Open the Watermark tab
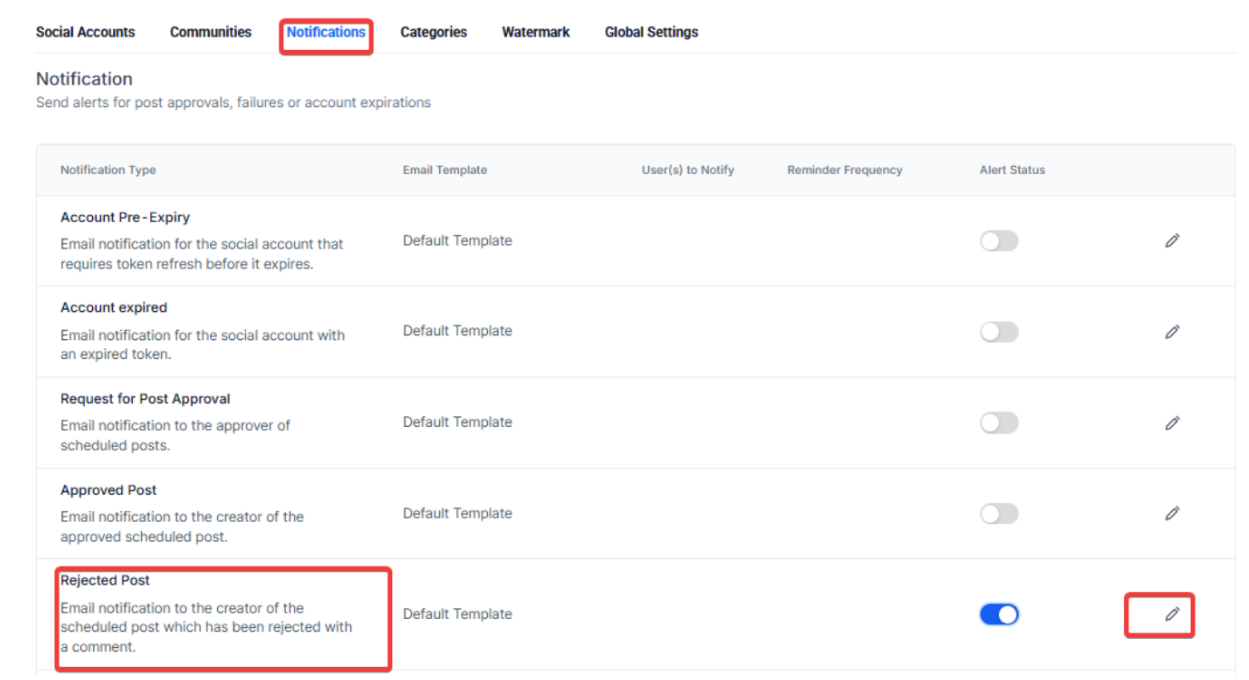Image resolution: width=1249 pixels, height=680 pixels. click(x=535, y=32)
